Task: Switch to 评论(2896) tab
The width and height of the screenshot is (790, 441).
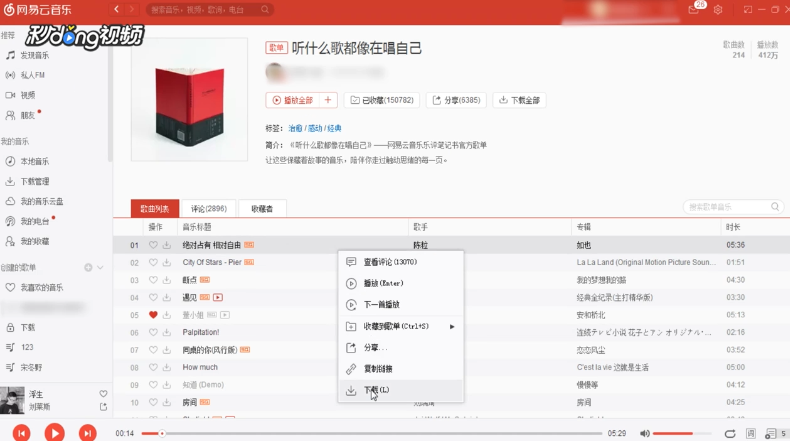Action: click(209, 209)
